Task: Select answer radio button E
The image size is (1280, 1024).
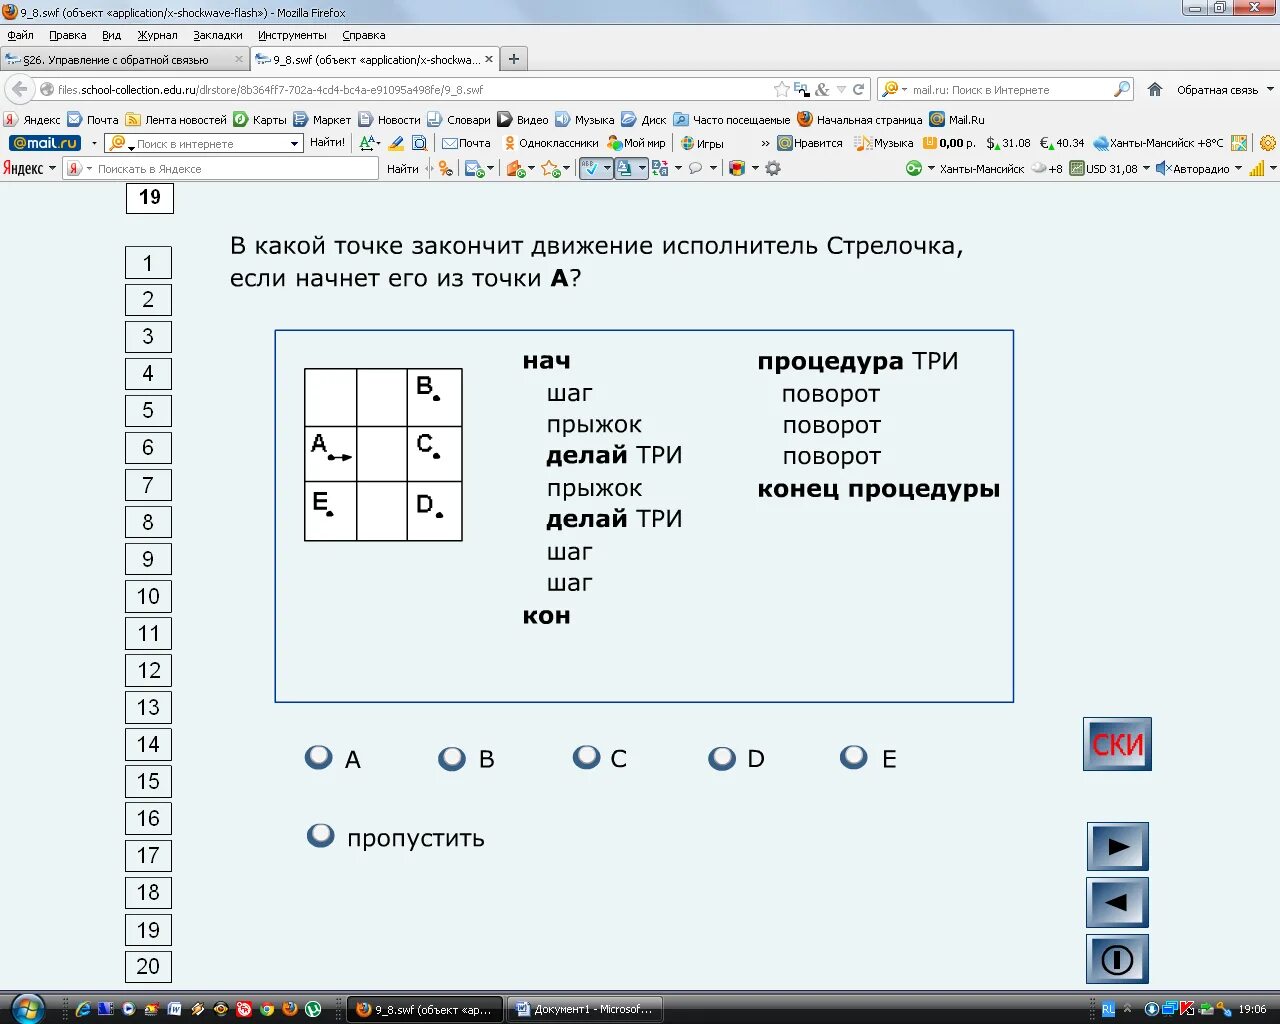Action: [854, 757]
